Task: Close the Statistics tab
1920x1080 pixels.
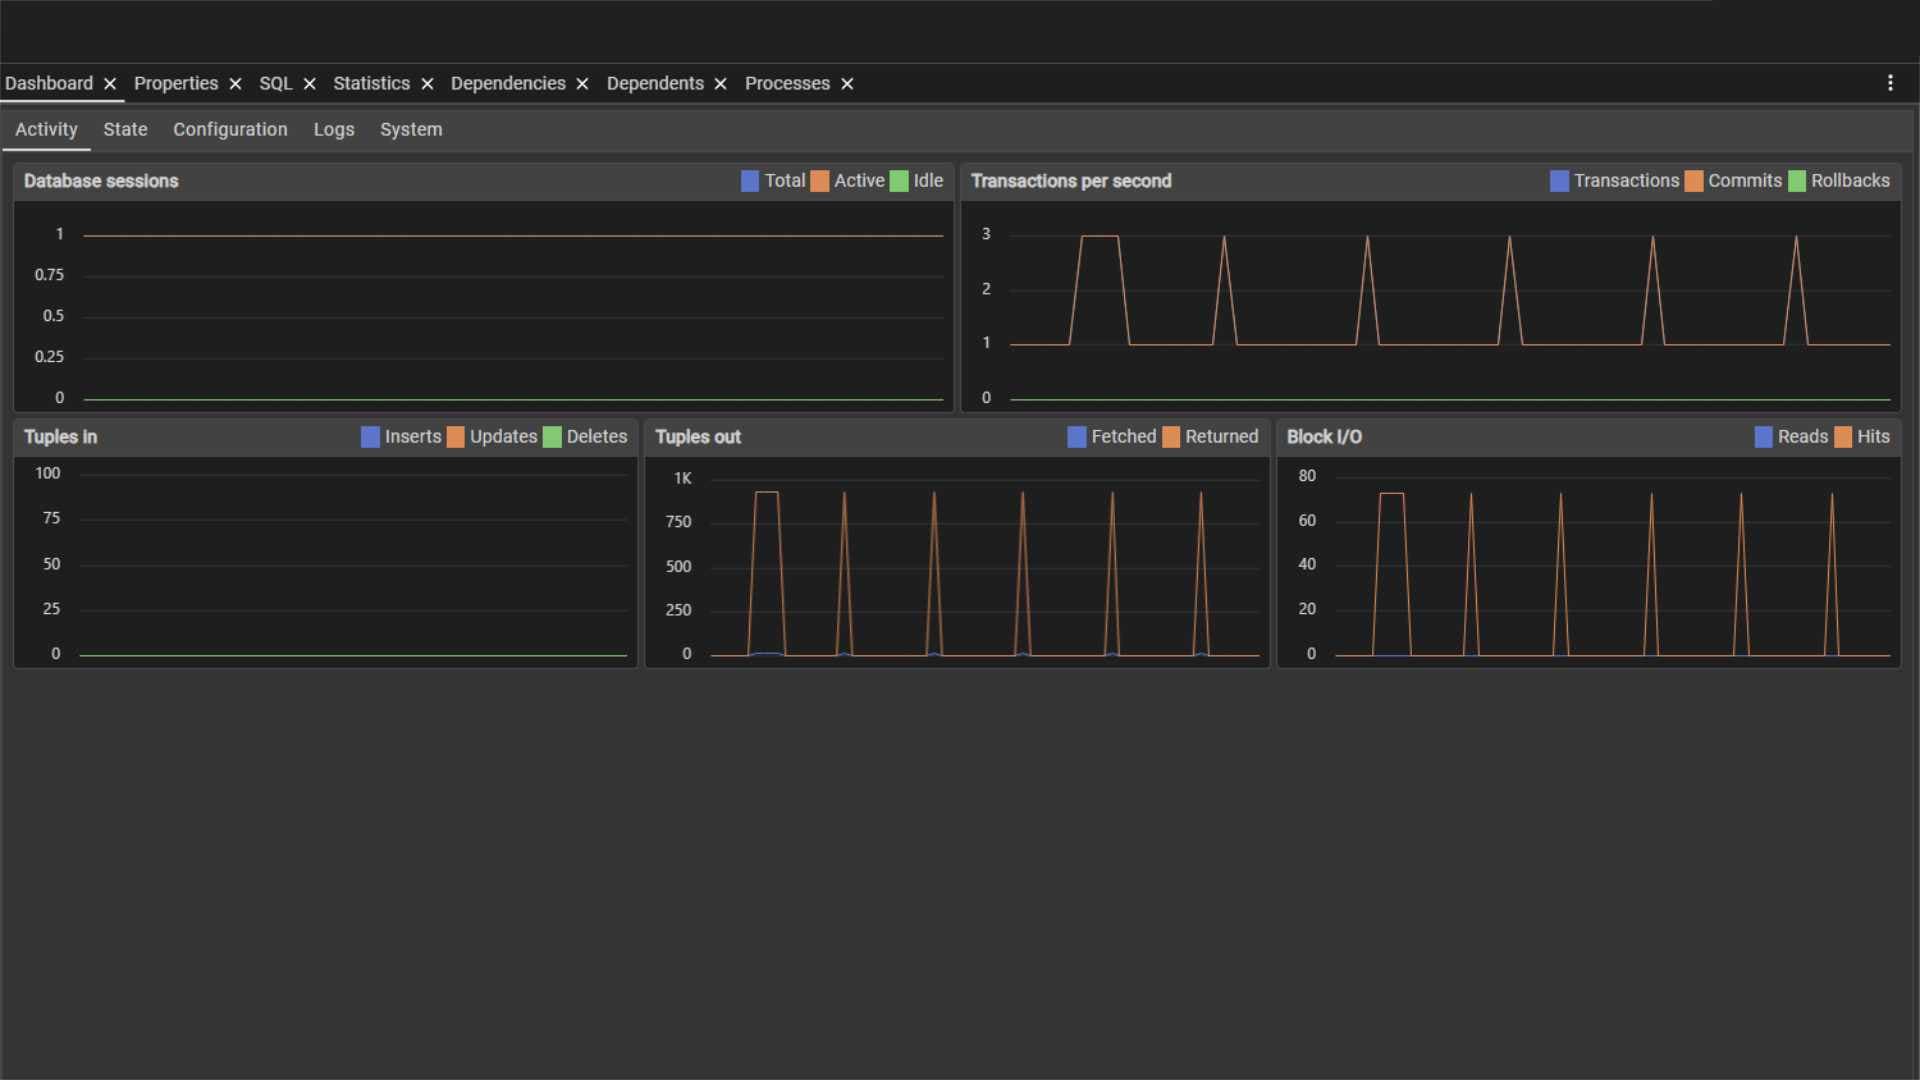Action: (x=427, y=84)
